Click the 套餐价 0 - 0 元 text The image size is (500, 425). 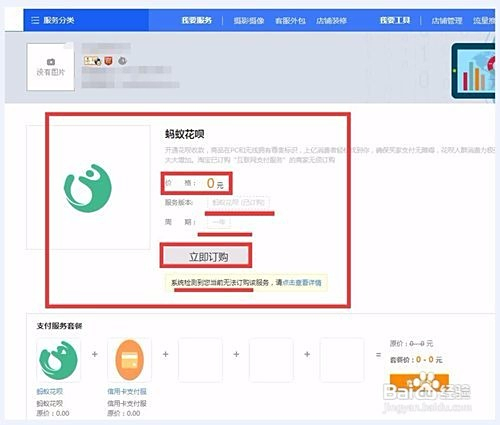416,360
